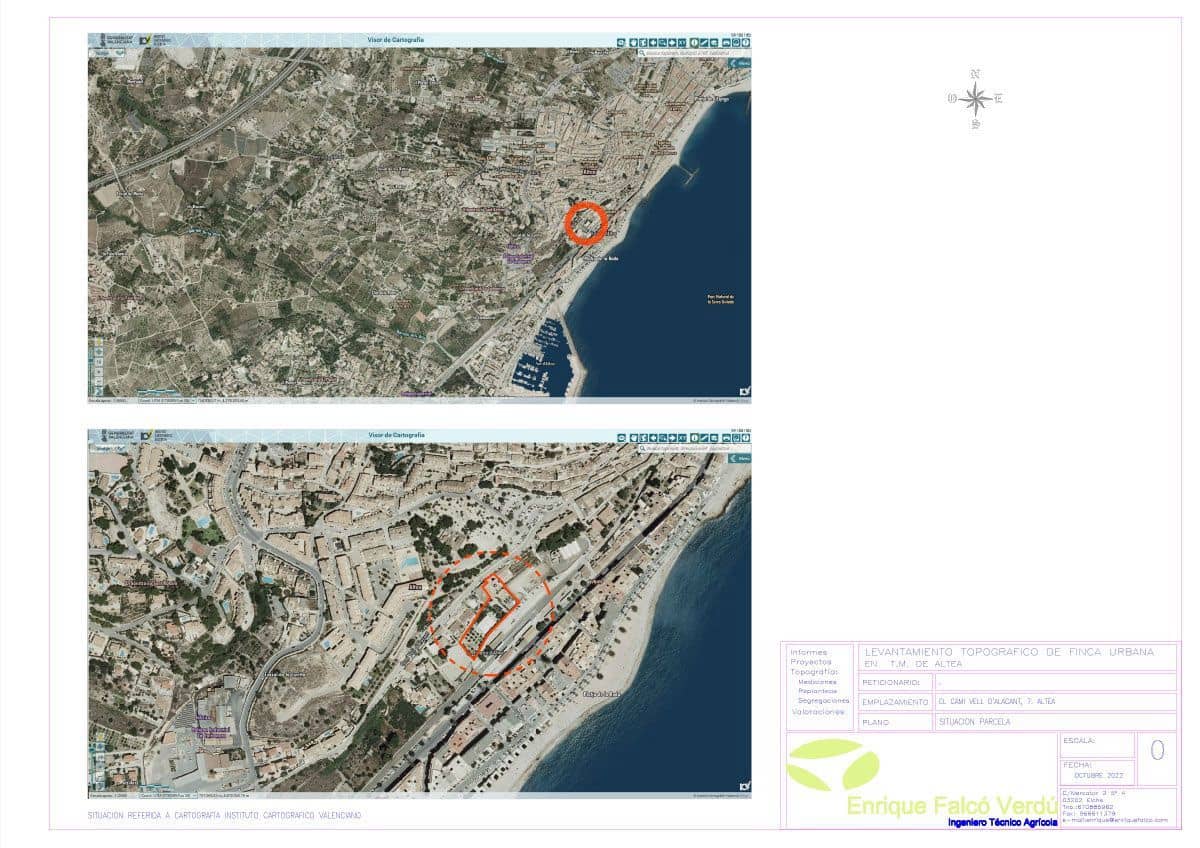Image resolution: width=1200 pixels, height=848 pixels.
Task: Click the Enrique Falcó Verdú logo text
Action: tap(950, 806)
